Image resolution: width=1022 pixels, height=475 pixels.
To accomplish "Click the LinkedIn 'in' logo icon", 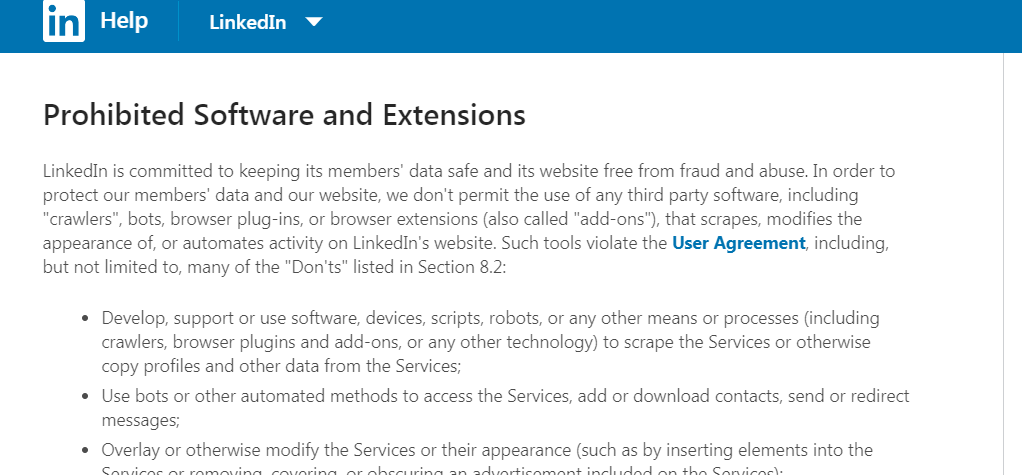I will click(63, 21).
